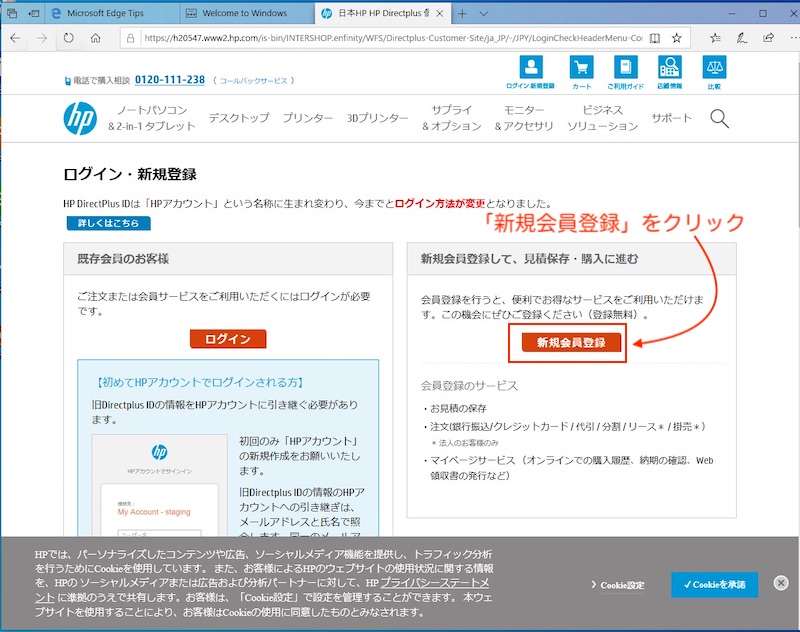Click the Add notes pen icon

click(742, 38)
